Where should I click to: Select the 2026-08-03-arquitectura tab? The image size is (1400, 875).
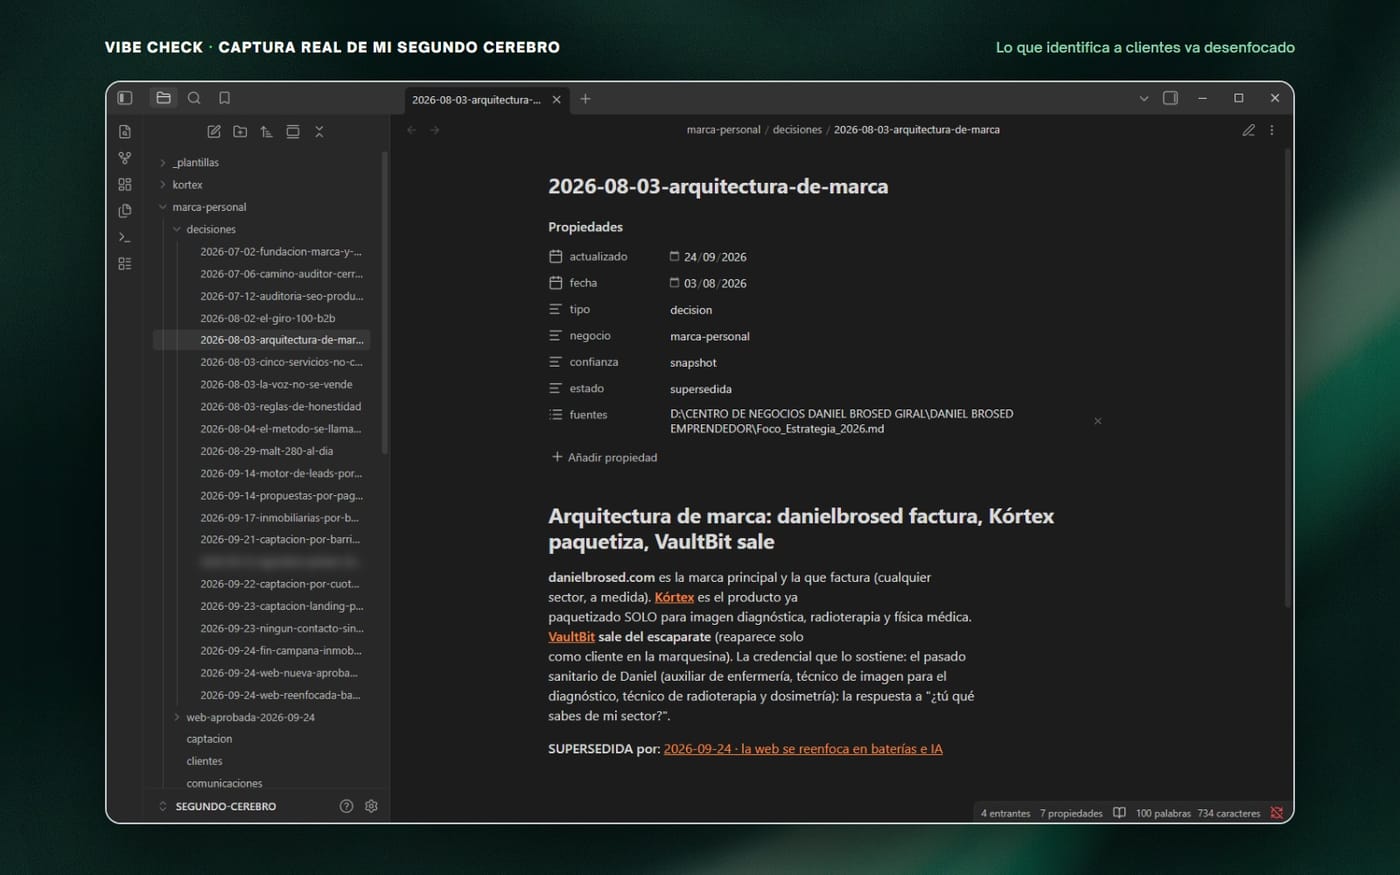pyautogui.click(x=476, y=100)
